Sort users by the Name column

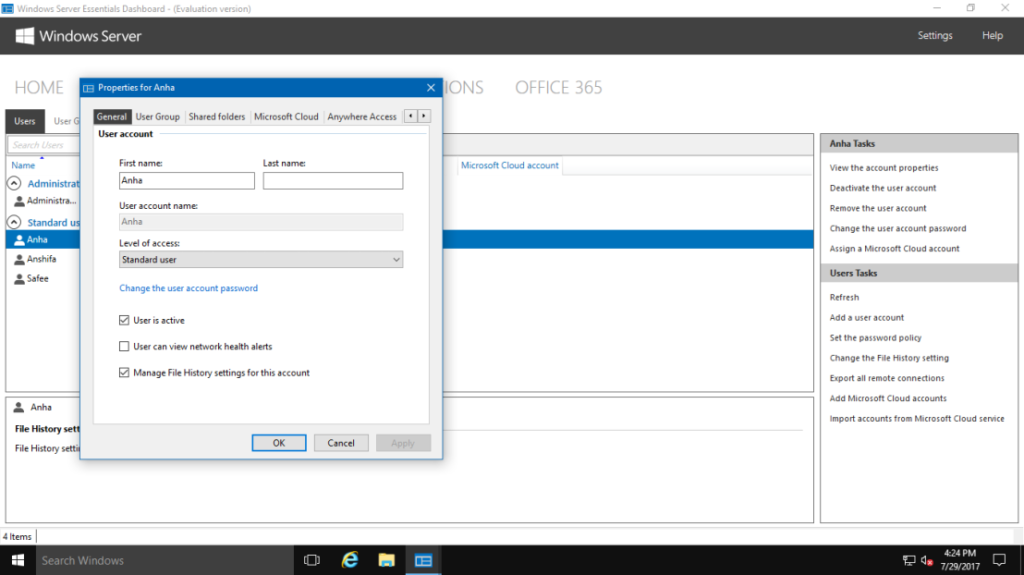click(23, 165)
